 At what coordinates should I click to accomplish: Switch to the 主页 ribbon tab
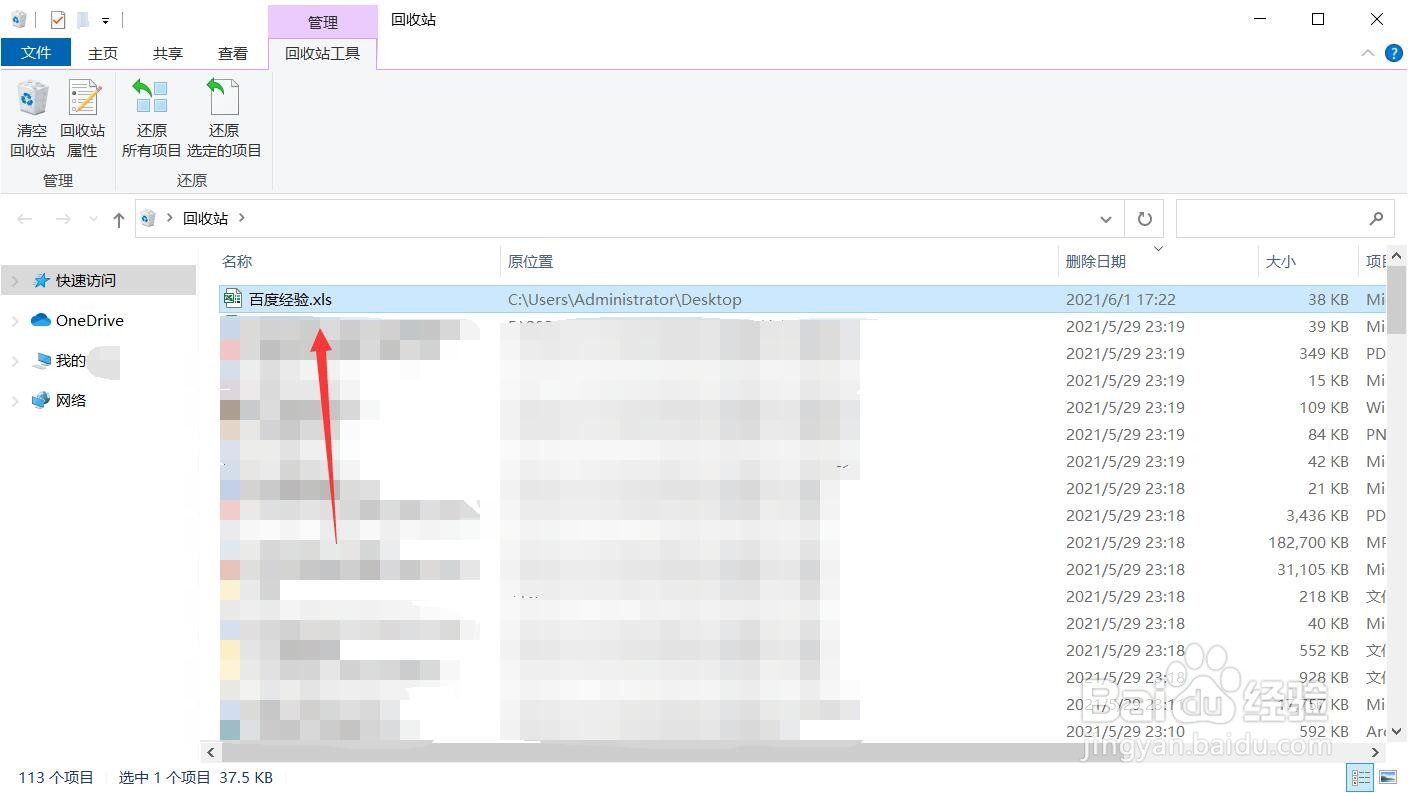point(102,54)
